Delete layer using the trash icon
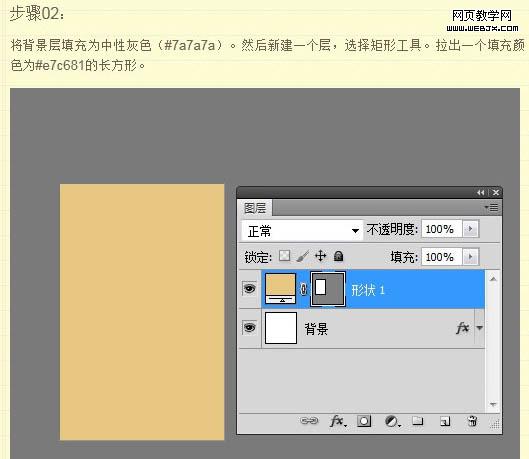This screenshot has height=459, width=529. tap(472, 421)
